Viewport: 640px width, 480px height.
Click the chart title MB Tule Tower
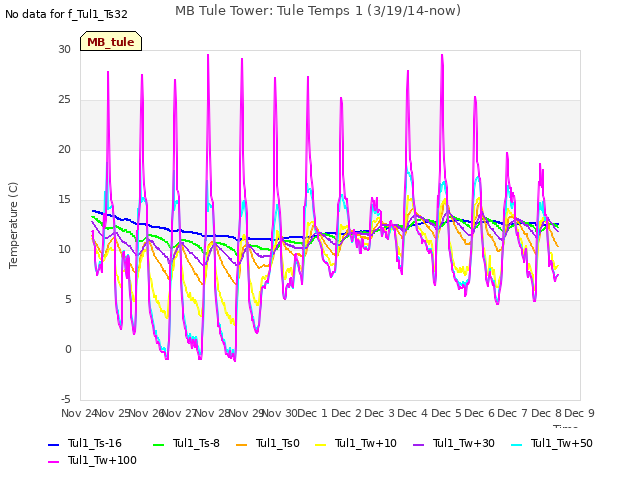(x=318, y=11)
